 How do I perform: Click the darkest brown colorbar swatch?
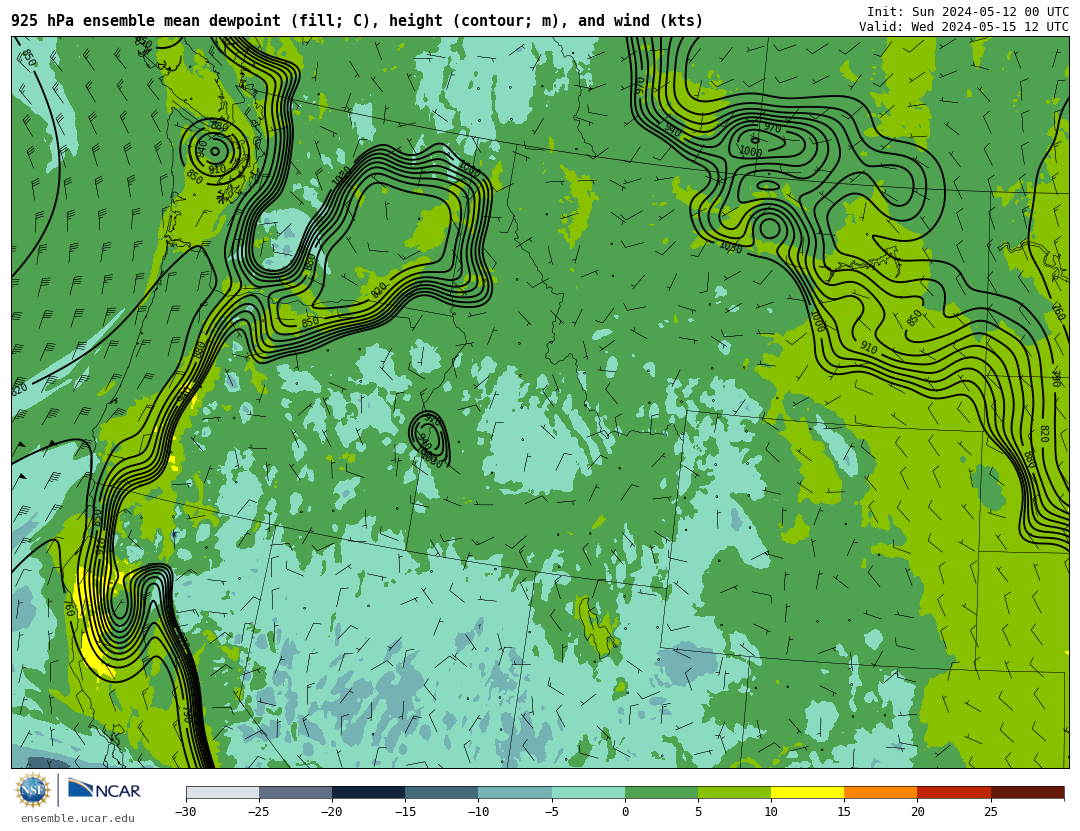[x=1027, y=792]
